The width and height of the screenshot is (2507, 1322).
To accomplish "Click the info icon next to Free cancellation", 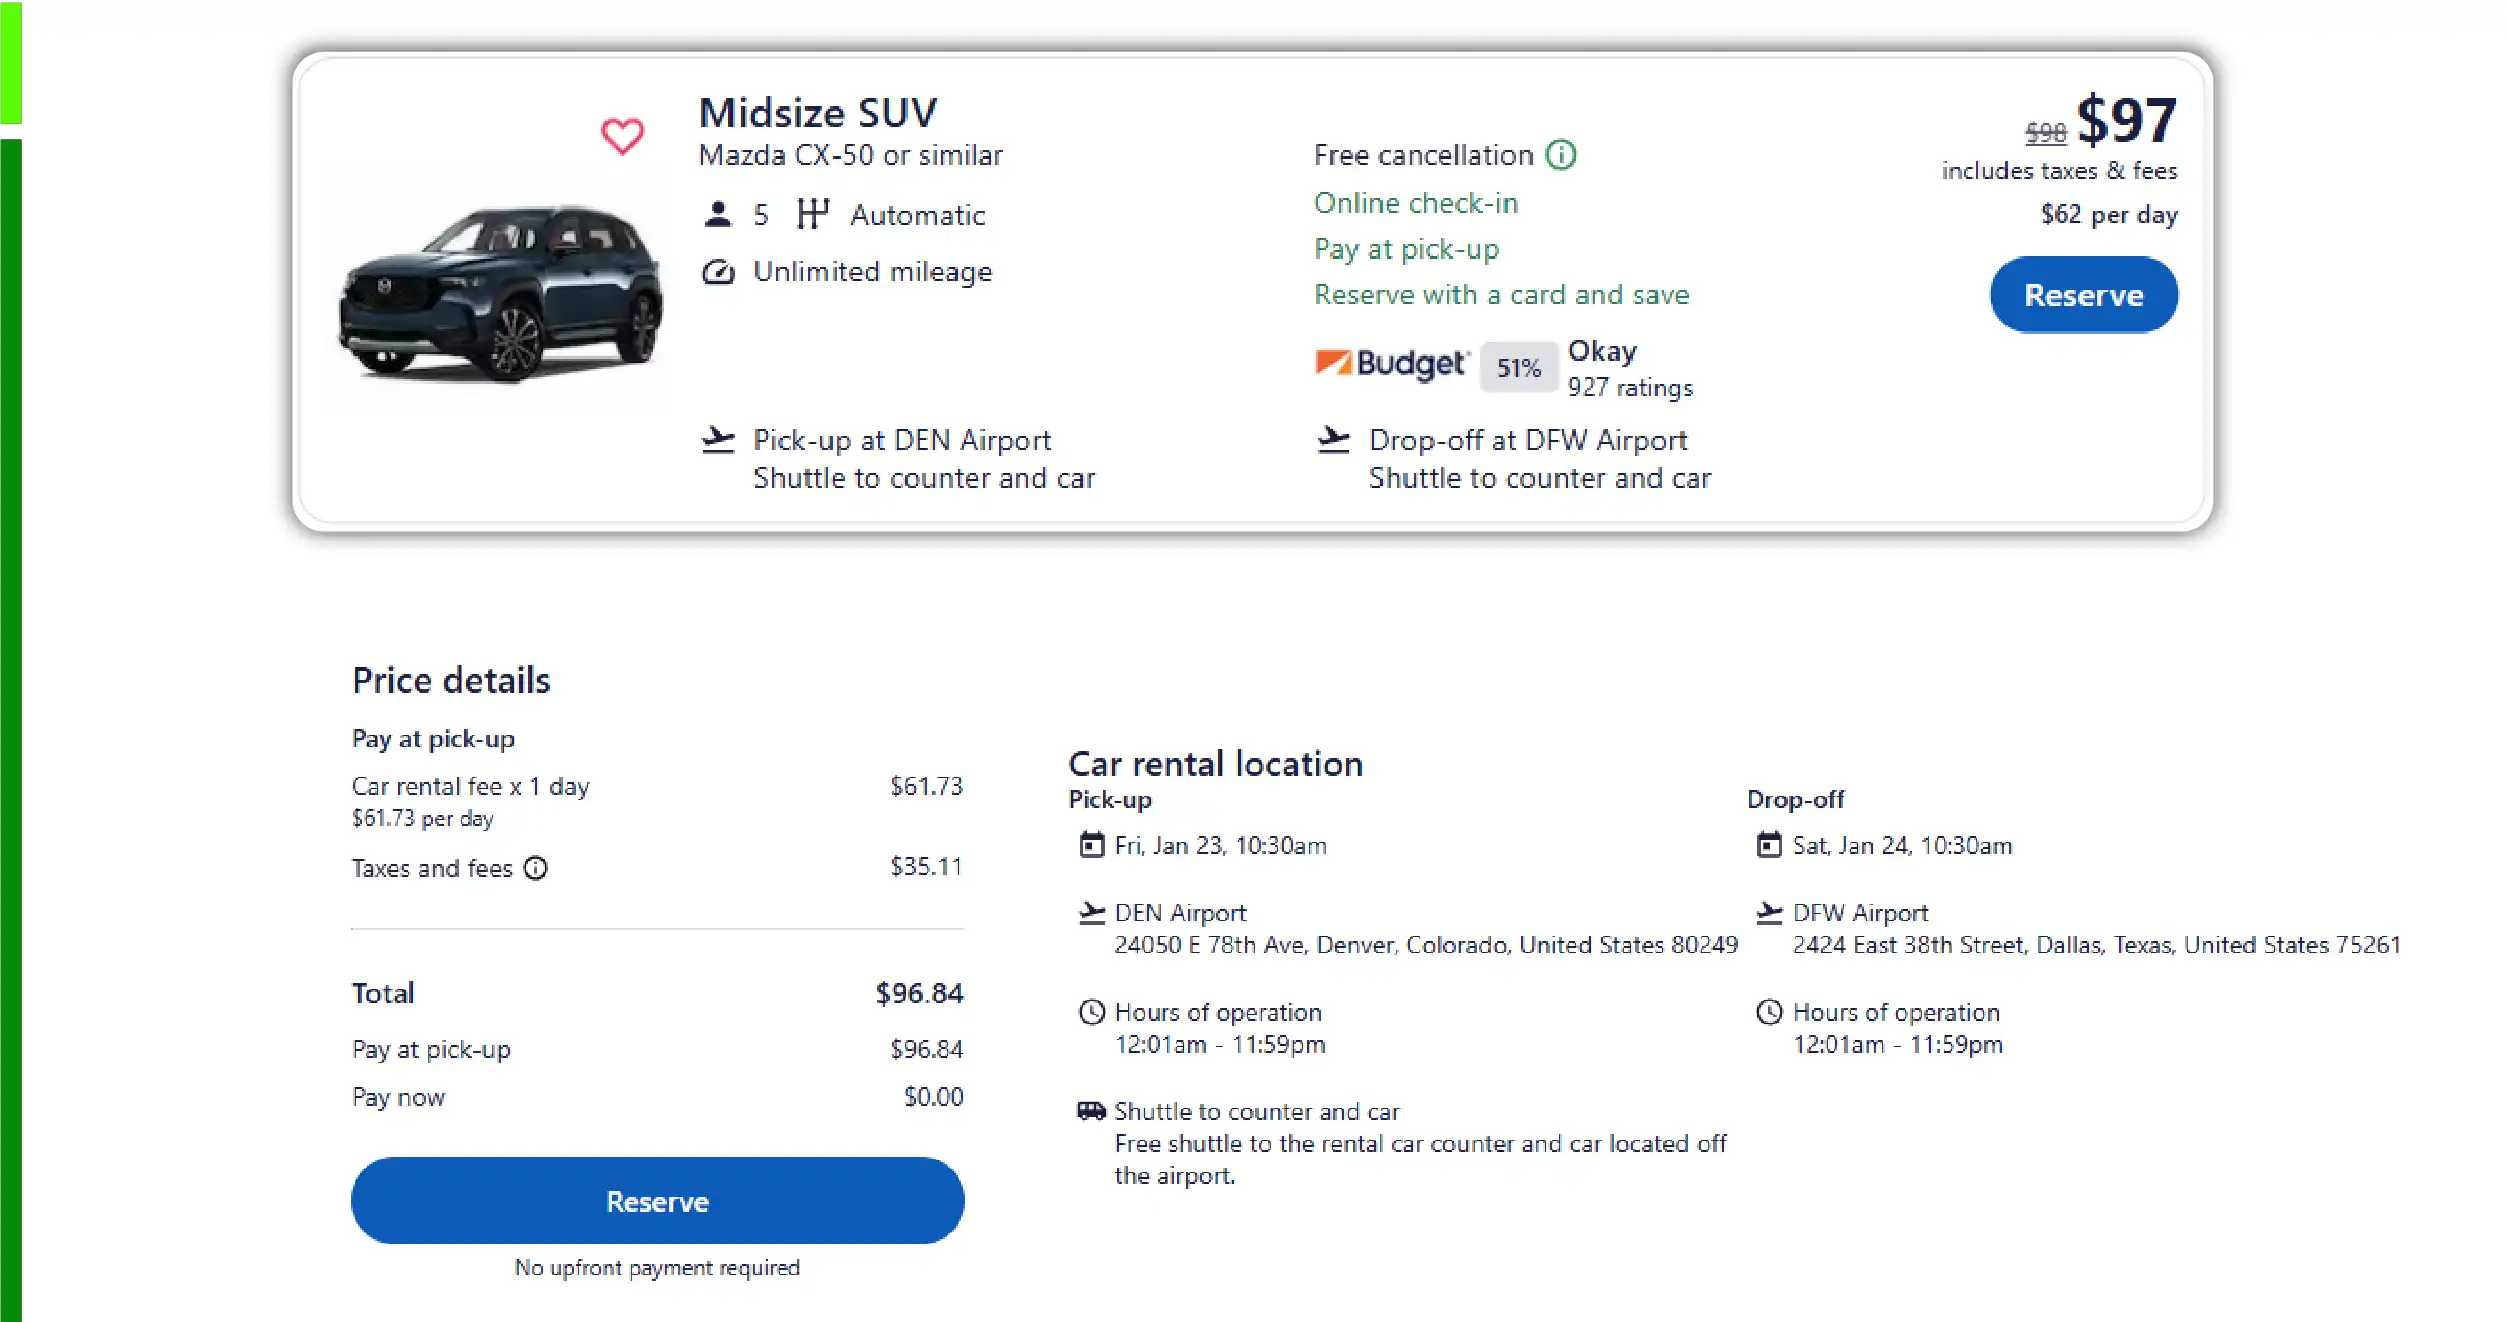I will [1560, 155].
